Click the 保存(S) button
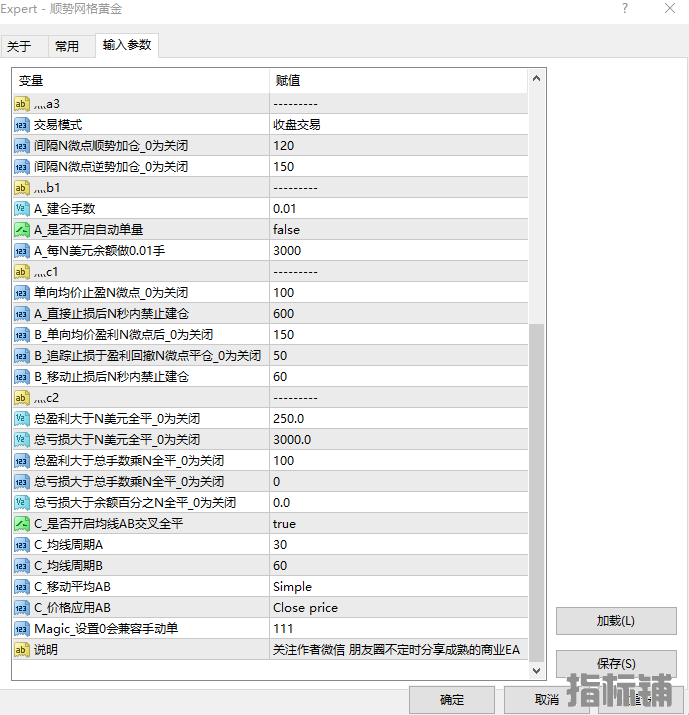The height and width of the screenshot is (715, 689). click(616, 663)
